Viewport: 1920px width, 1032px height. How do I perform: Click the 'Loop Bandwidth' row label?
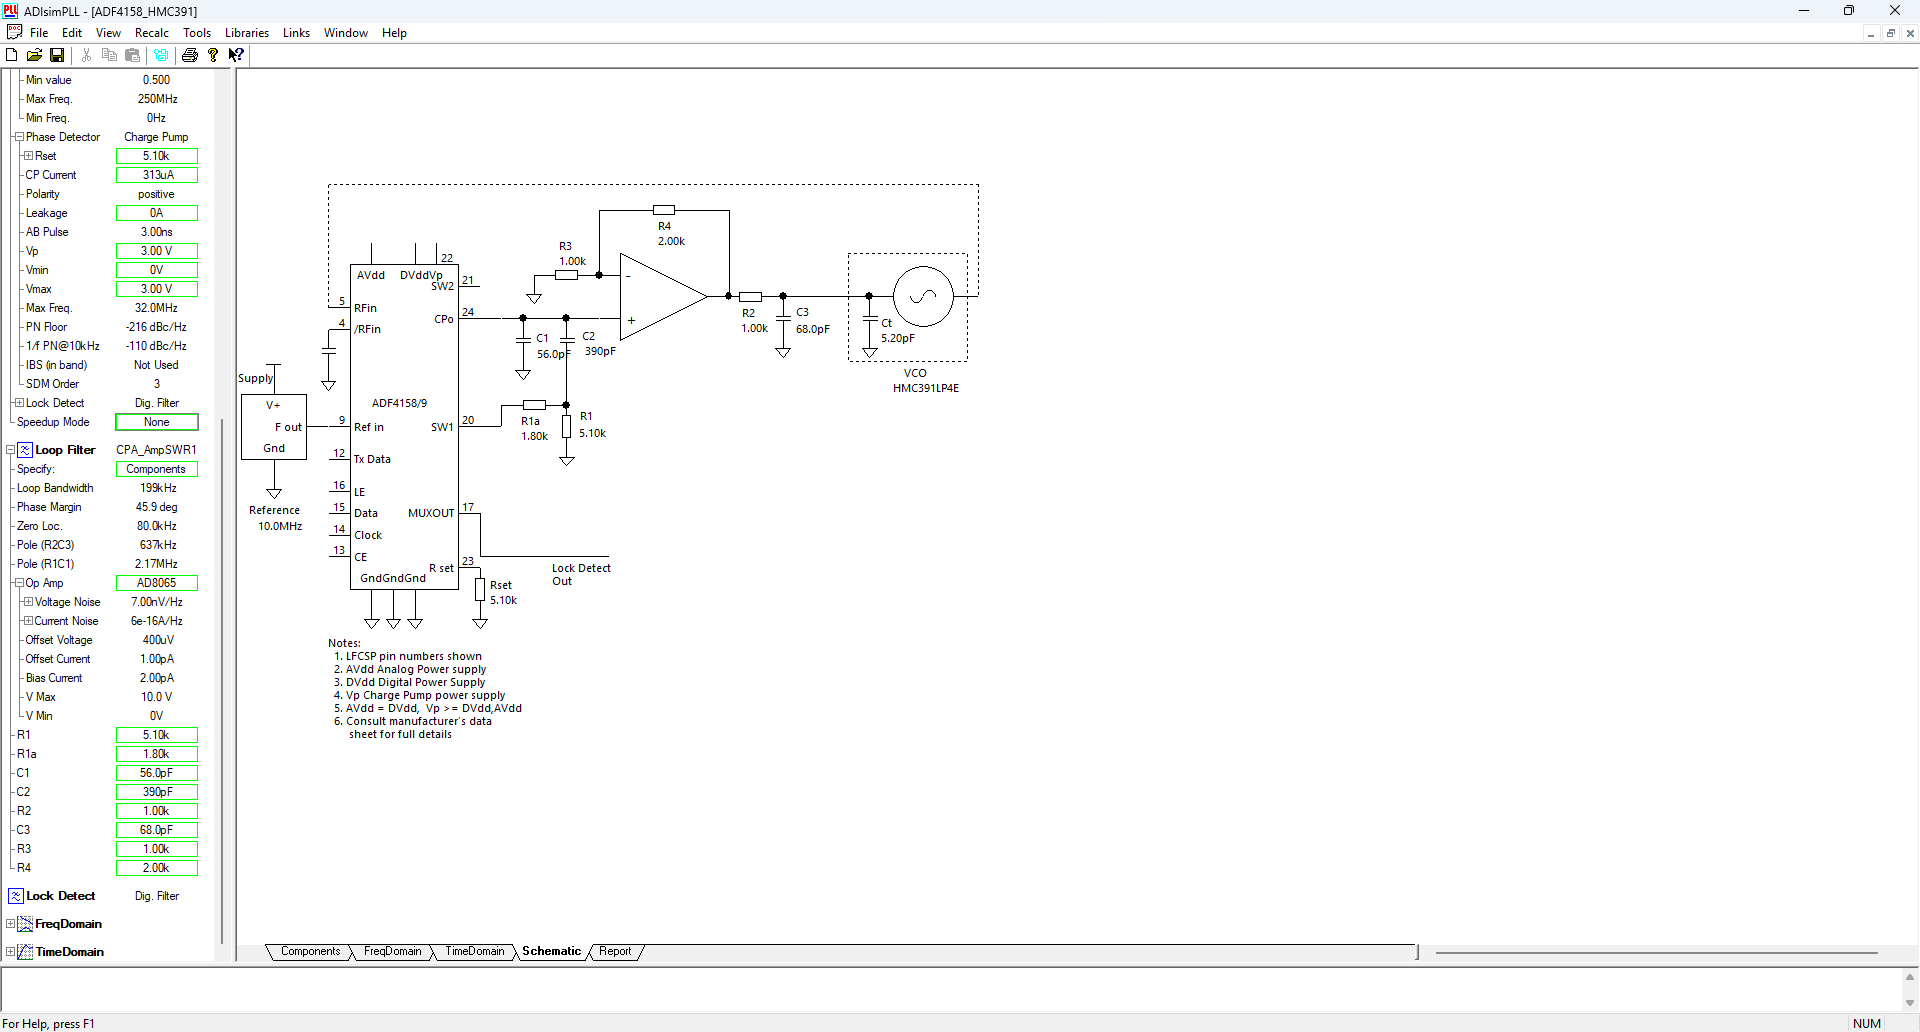(x=55, y=488)
